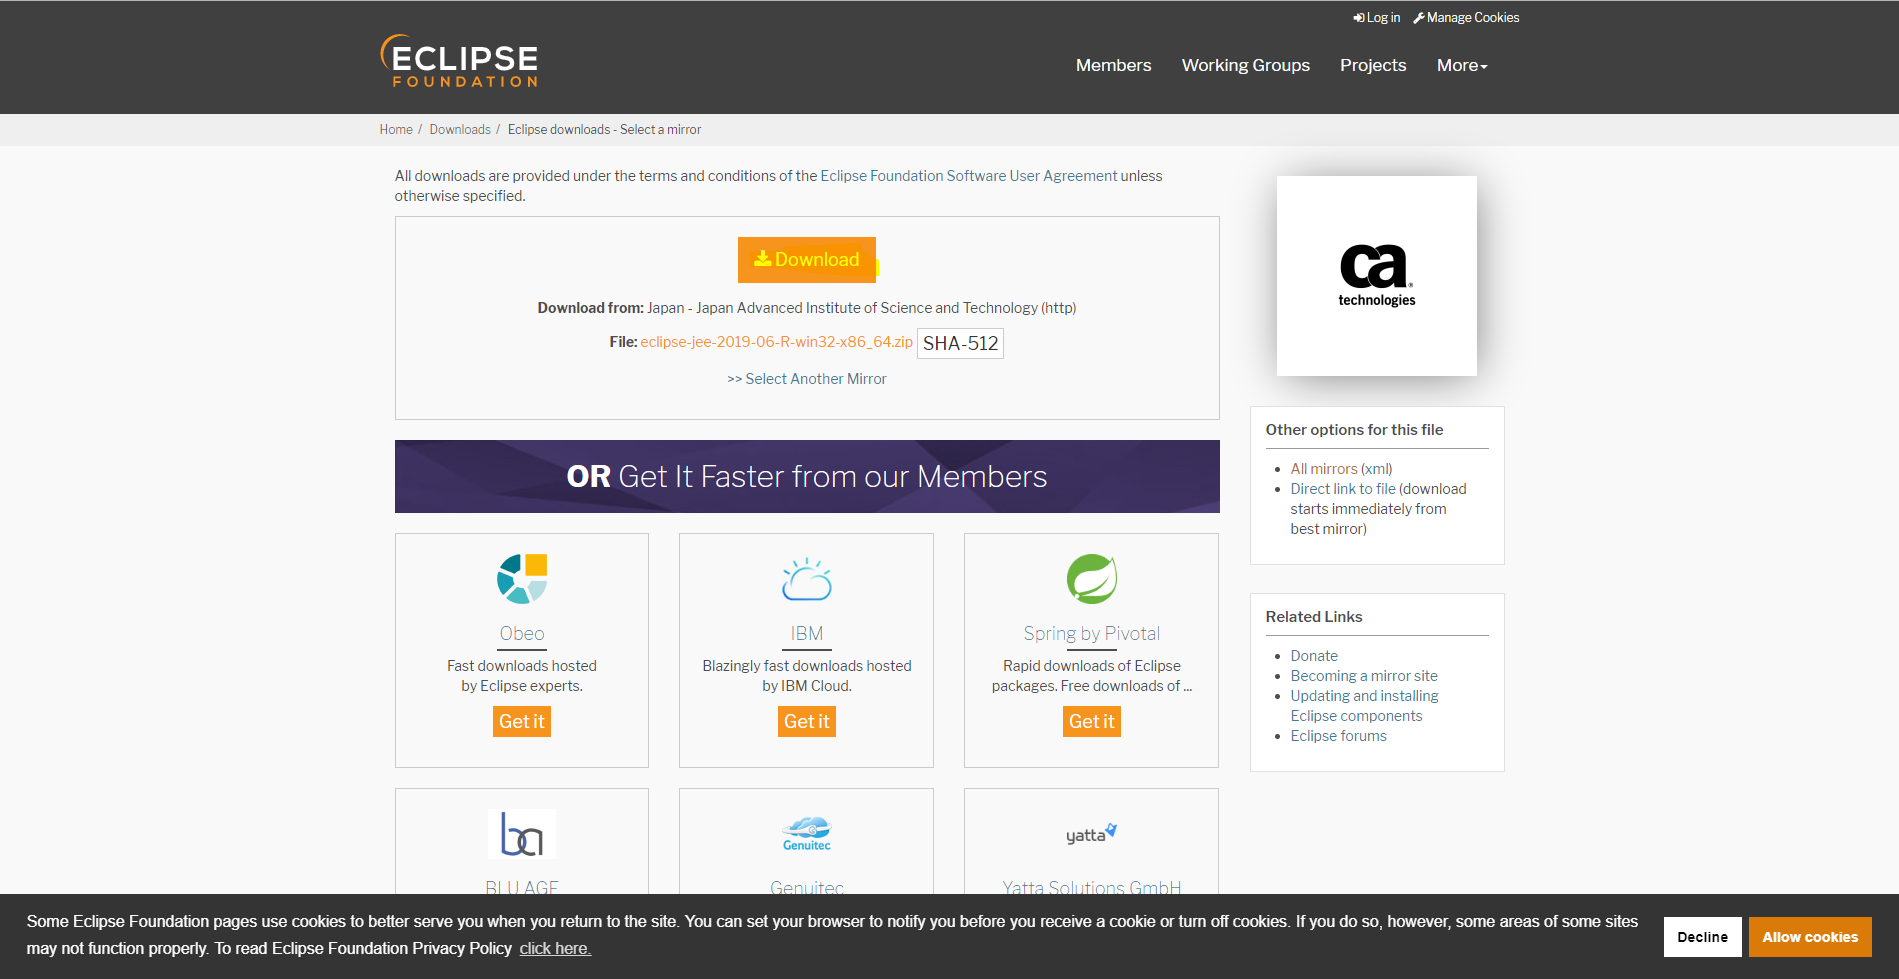The width and height of the screenshot is (1899, 979).
Task: Click the IBM title link
Action: tap(807, 634)
